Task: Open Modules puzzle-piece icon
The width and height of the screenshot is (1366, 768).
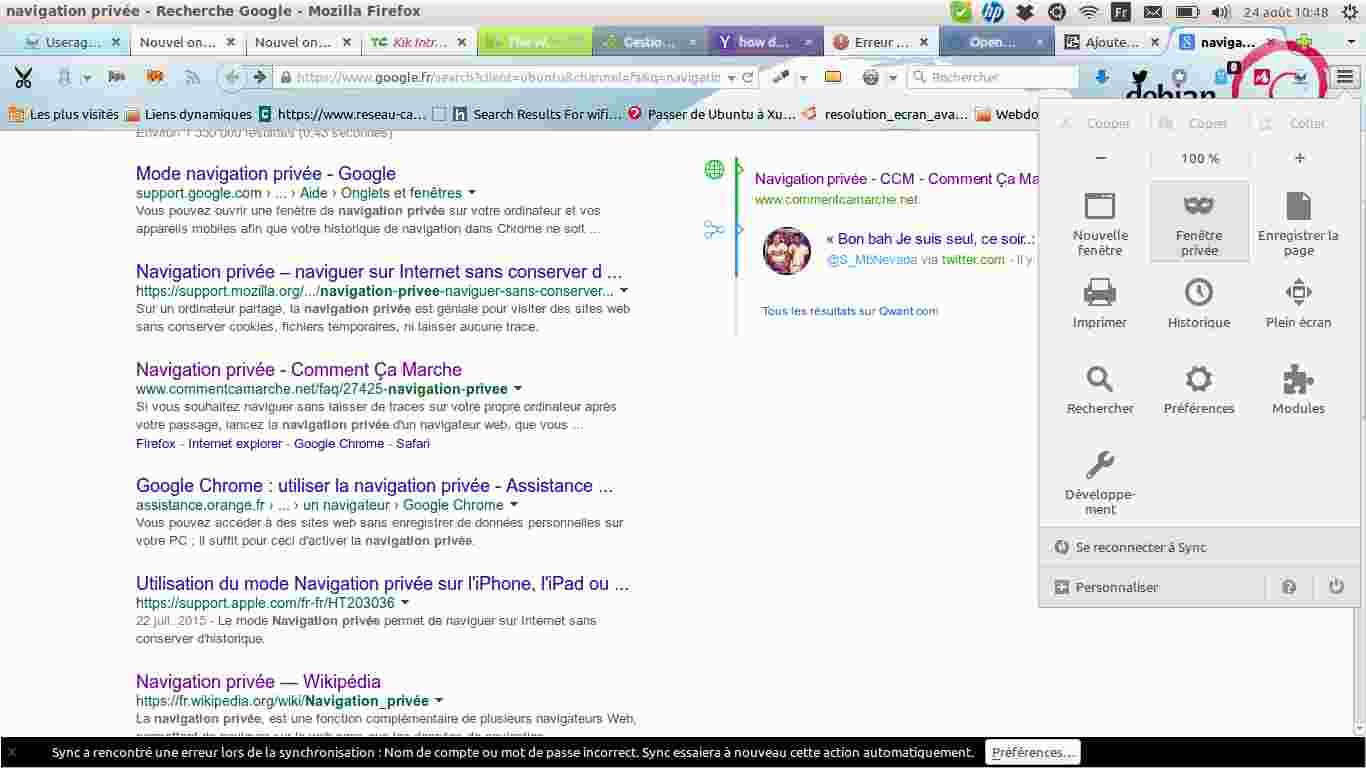Action: click(x=1298, y=379)
